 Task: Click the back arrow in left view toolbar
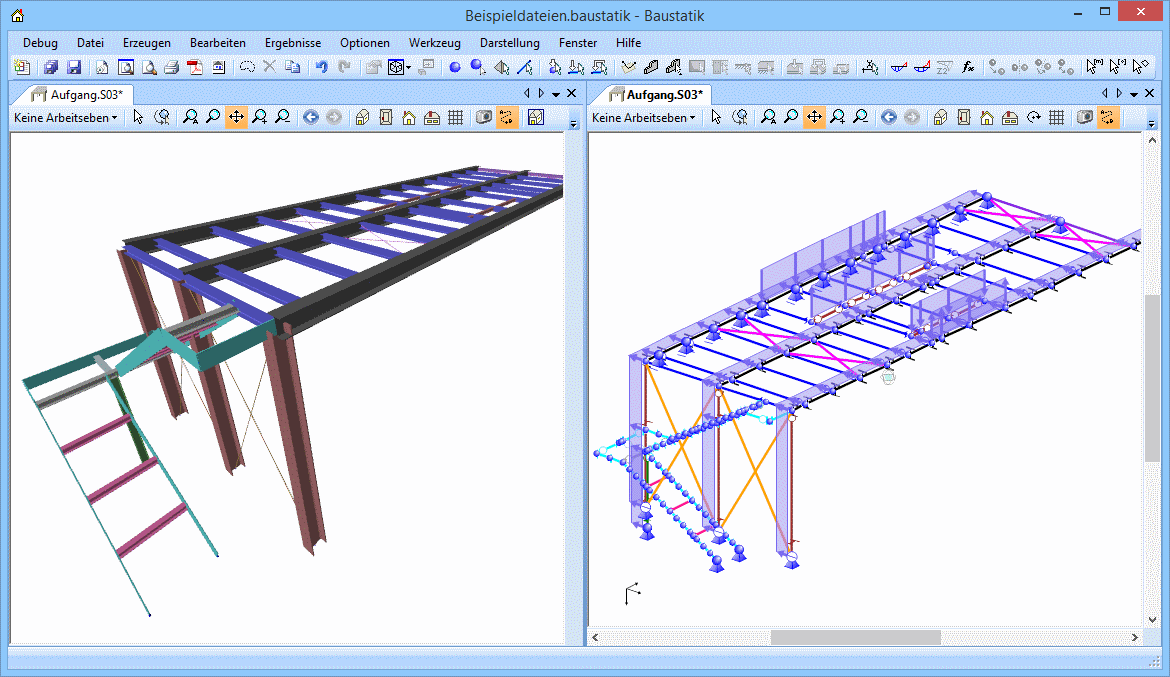tap(310, 118)
